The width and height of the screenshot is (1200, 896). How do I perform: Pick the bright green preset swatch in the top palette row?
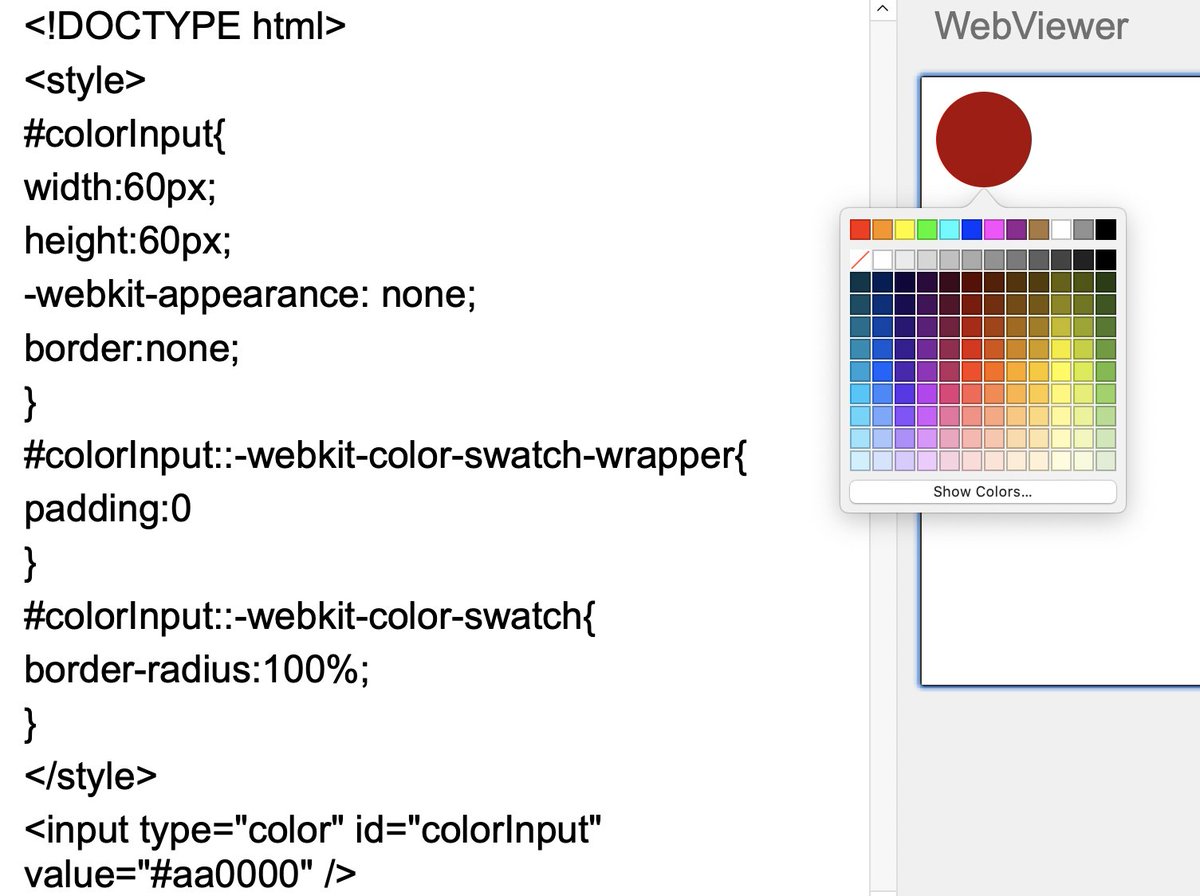[926, 229]
